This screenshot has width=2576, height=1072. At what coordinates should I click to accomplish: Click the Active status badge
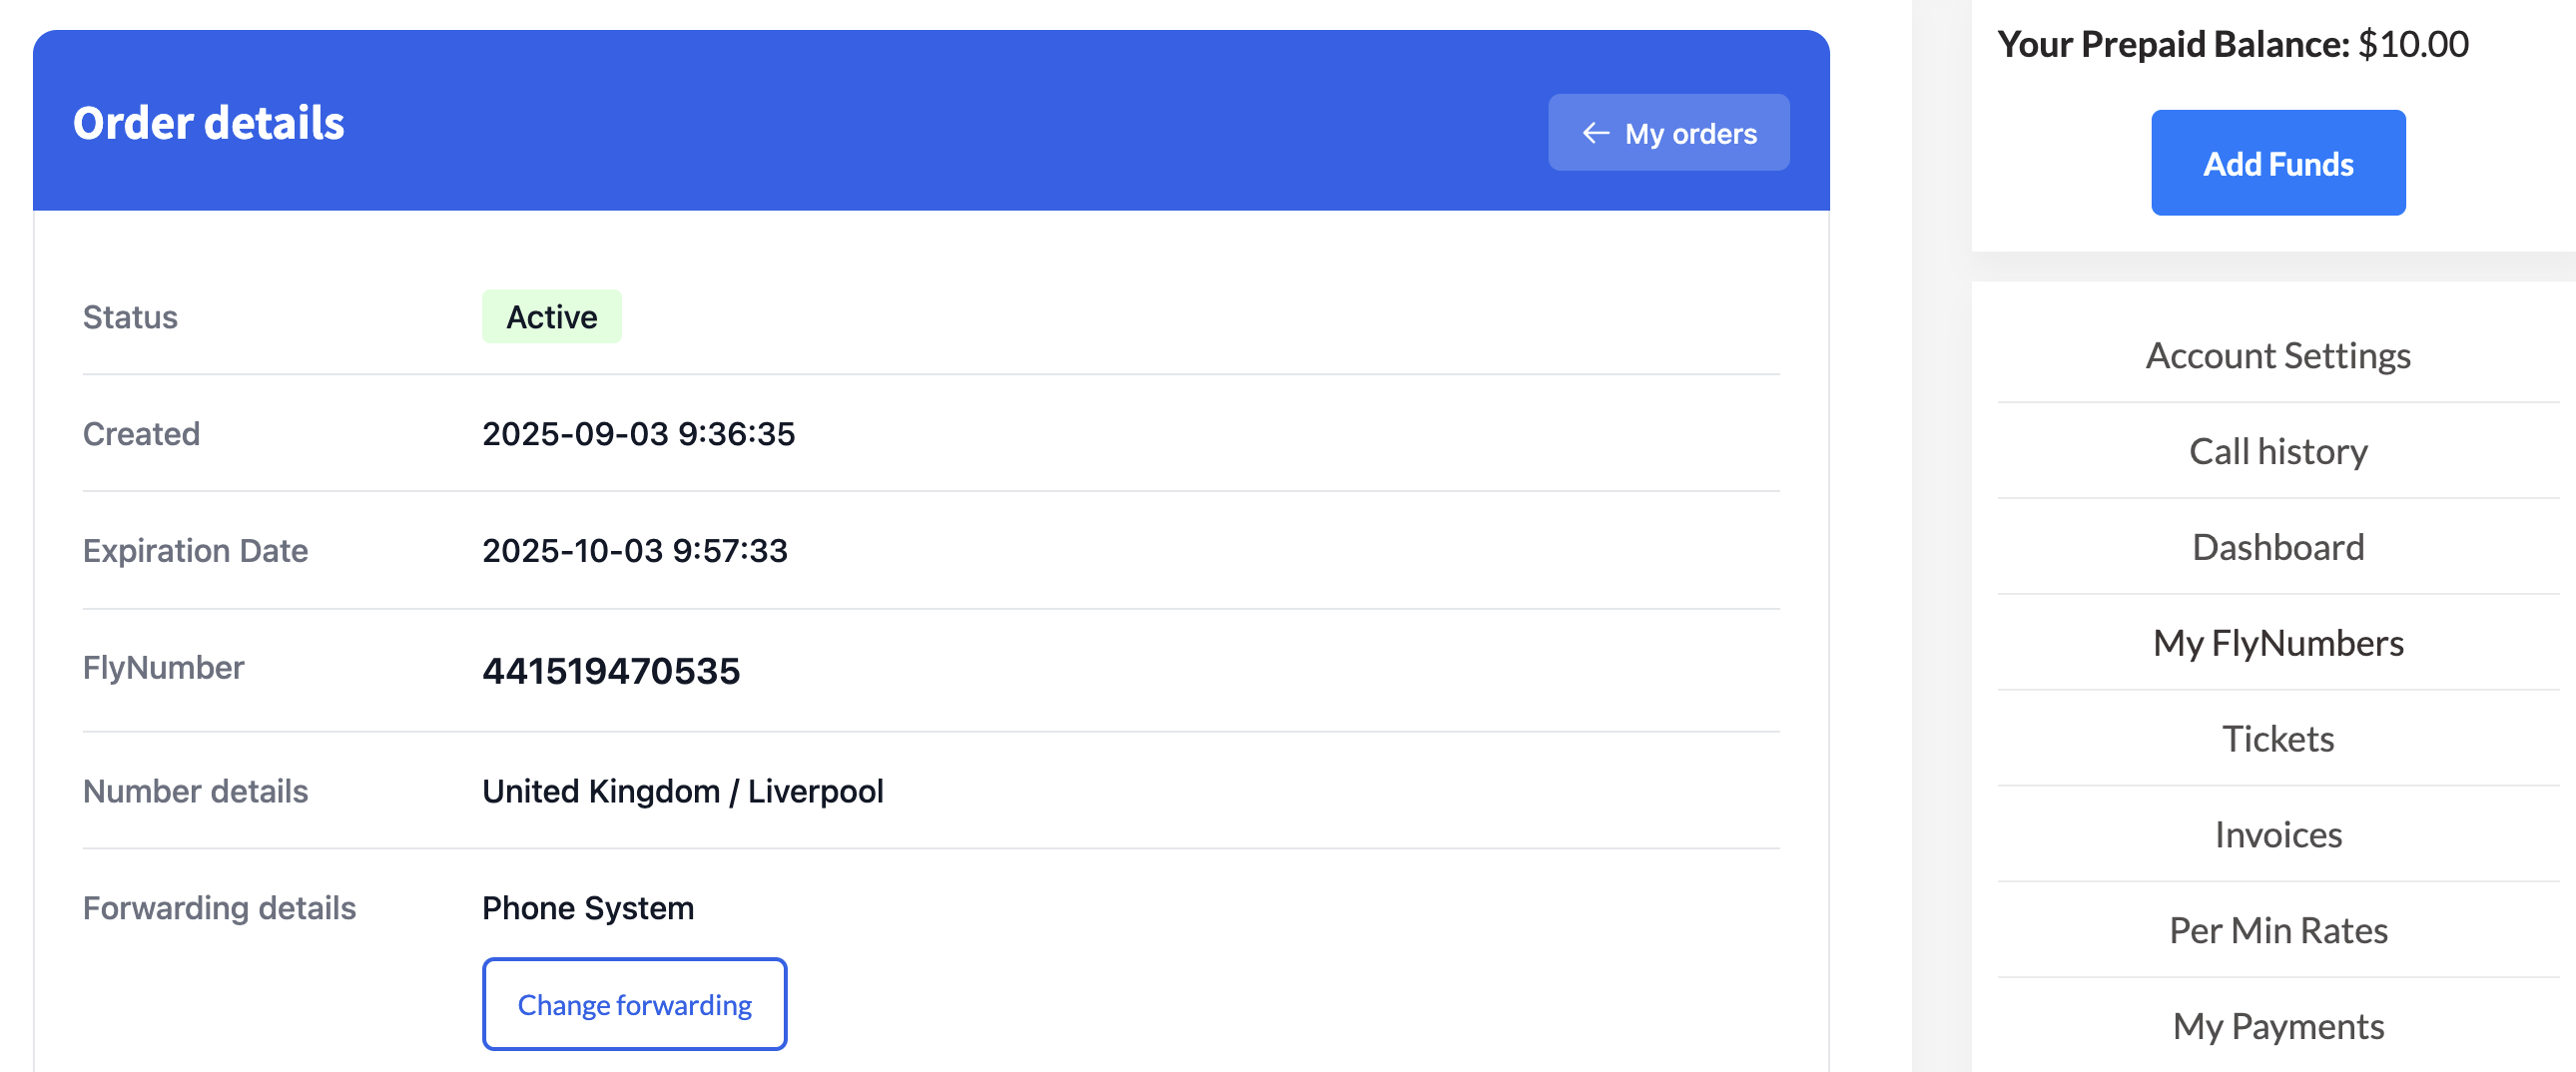tap(551, 317)
